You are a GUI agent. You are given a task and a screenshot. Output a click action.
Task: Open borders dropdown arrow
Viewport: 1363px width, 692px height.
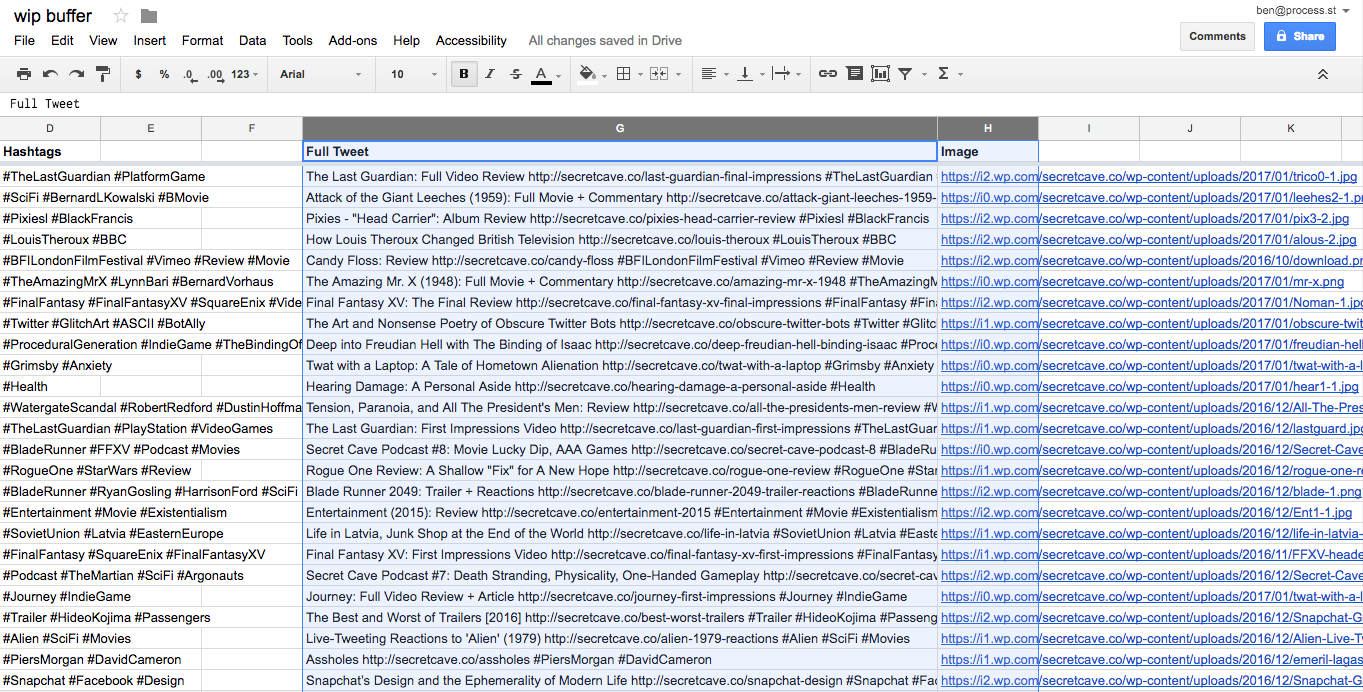click(x=641, y=75)
